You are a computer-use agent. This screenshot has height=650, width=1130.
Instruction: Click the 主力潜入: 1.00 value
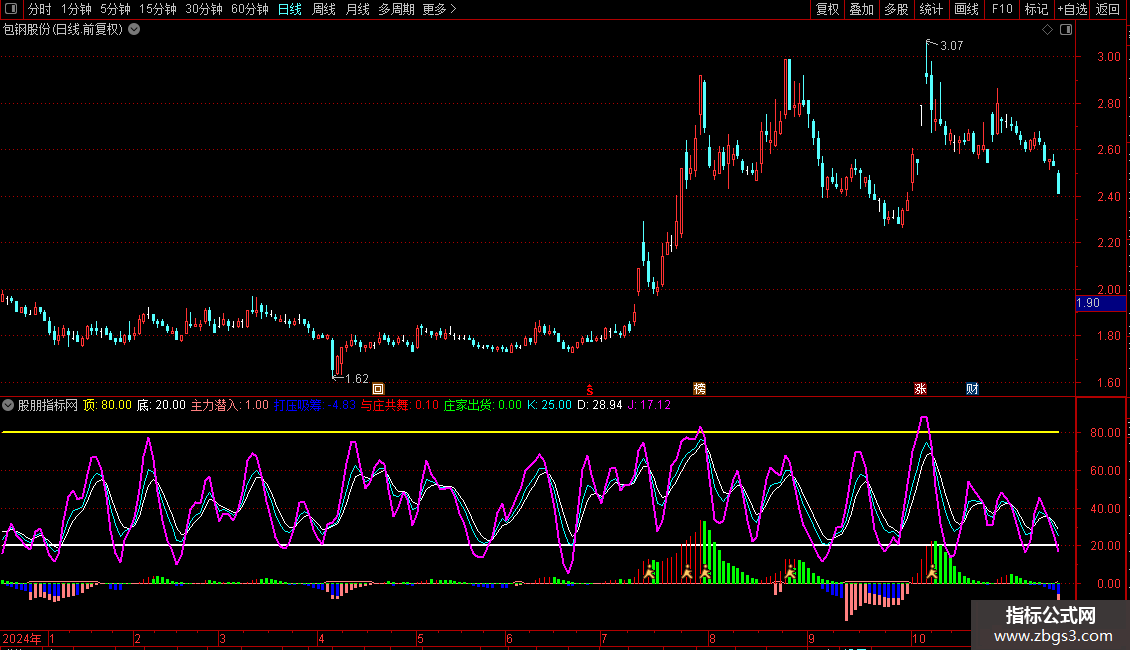[x=229, y=405]
